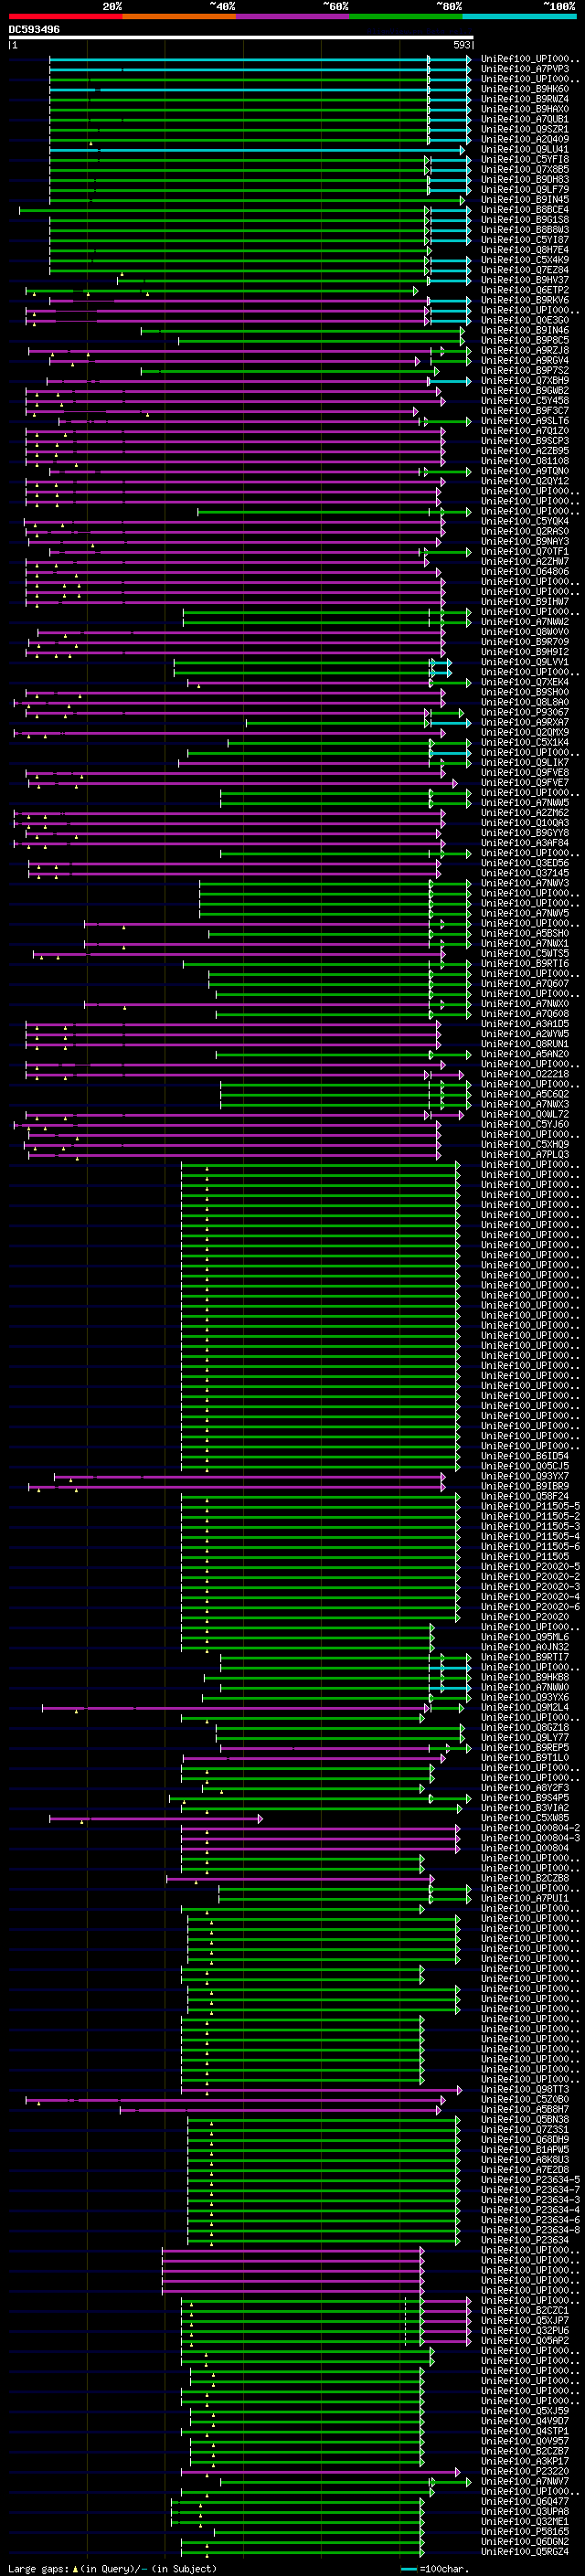This screenshot has height=2576, width=585.
Task: Open hit label UniRef100_A7PVP3
Action: pyautogui.click(x=525, y=69)
